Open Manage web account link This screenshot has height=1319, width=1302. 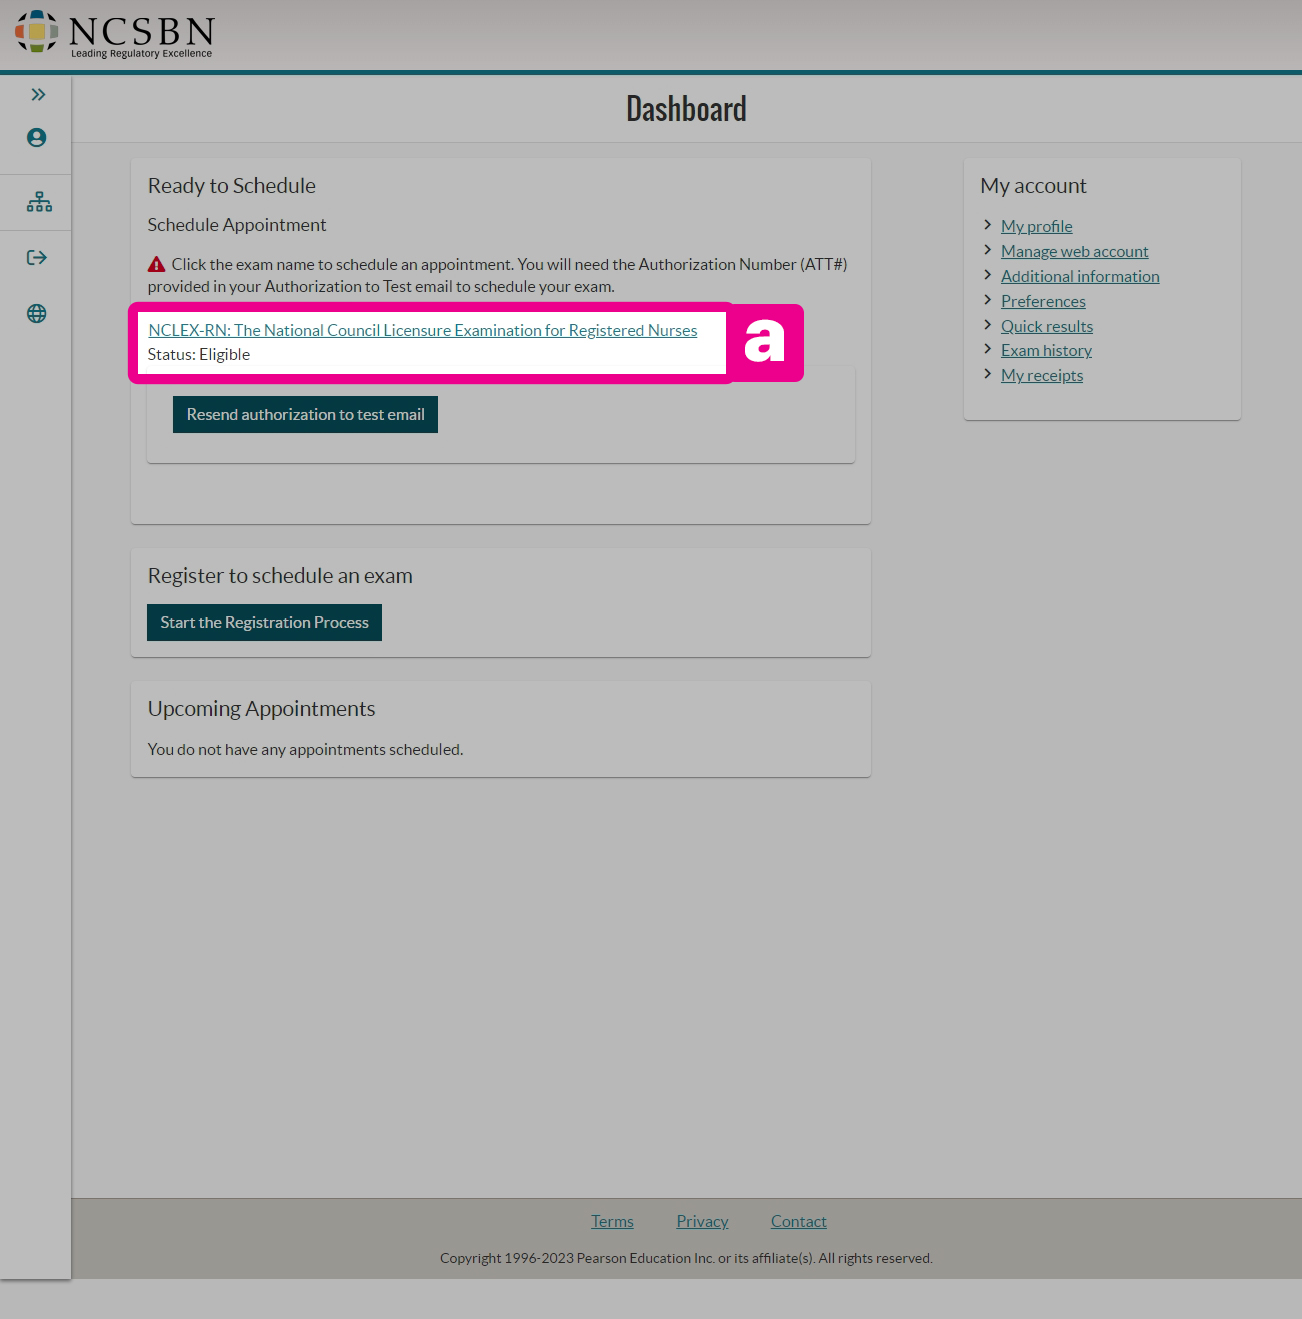coord(1074,252)
